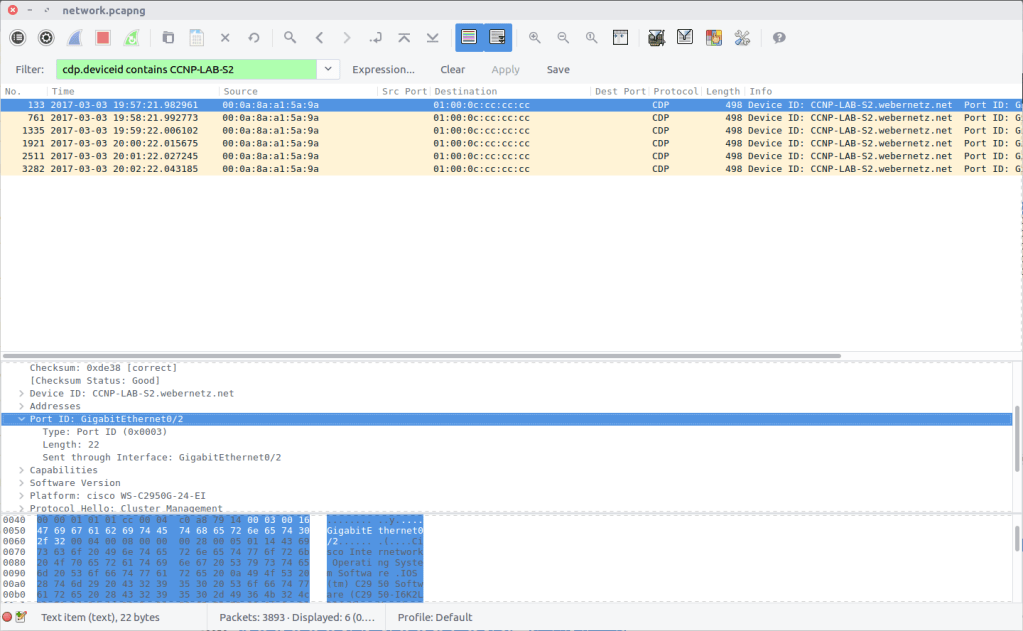Open the preferences tools icon
1023x631 pixels.
(741, 38)
